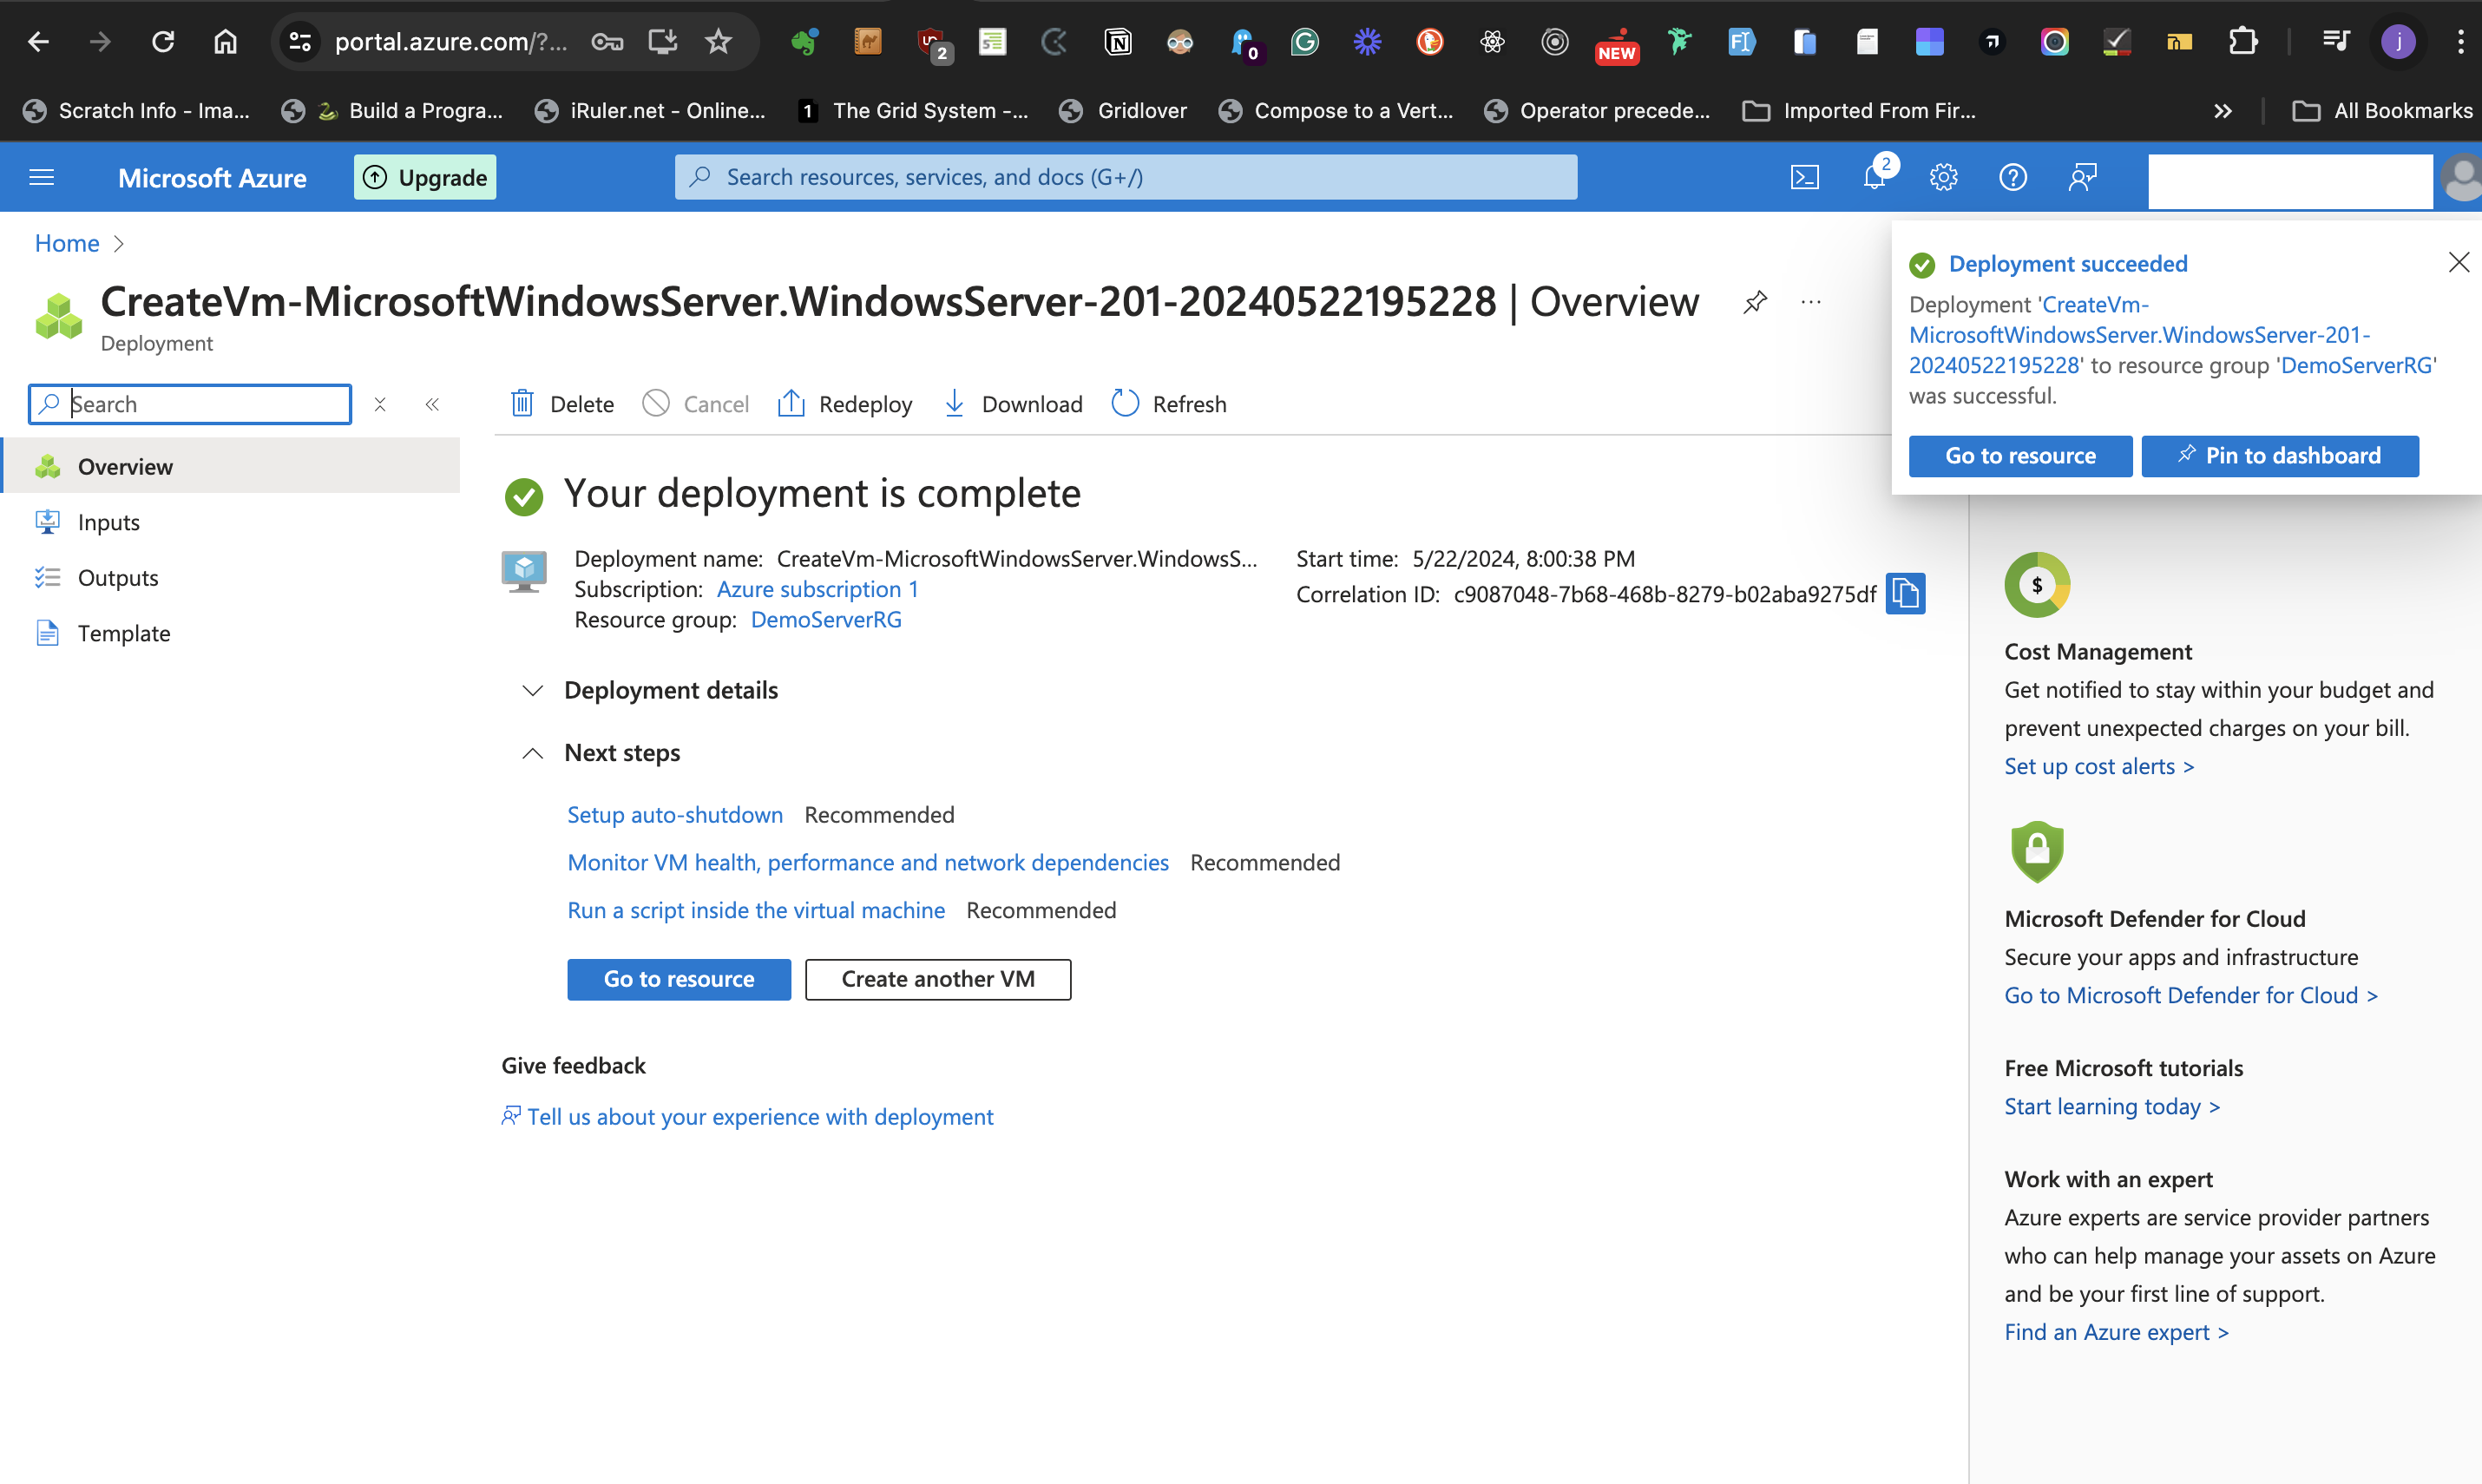Click the Pin to dashboard button

[2279, 456]
